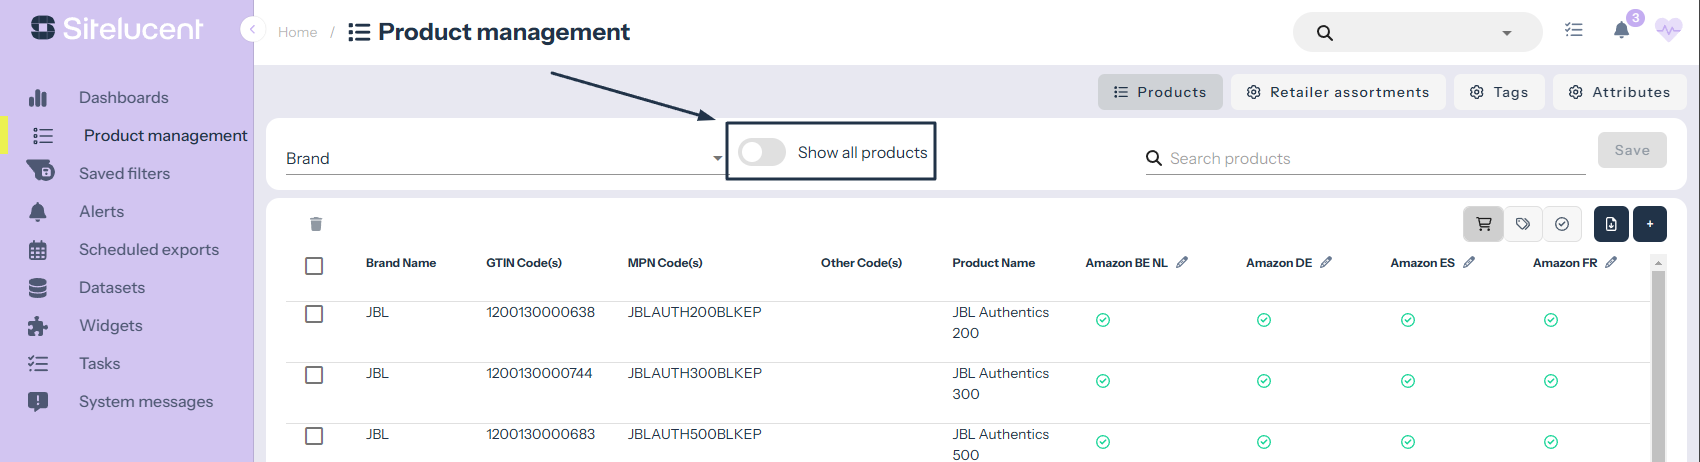Open the notifications bell icon
The image size is (1700, 462).
tap(1622, 31)
